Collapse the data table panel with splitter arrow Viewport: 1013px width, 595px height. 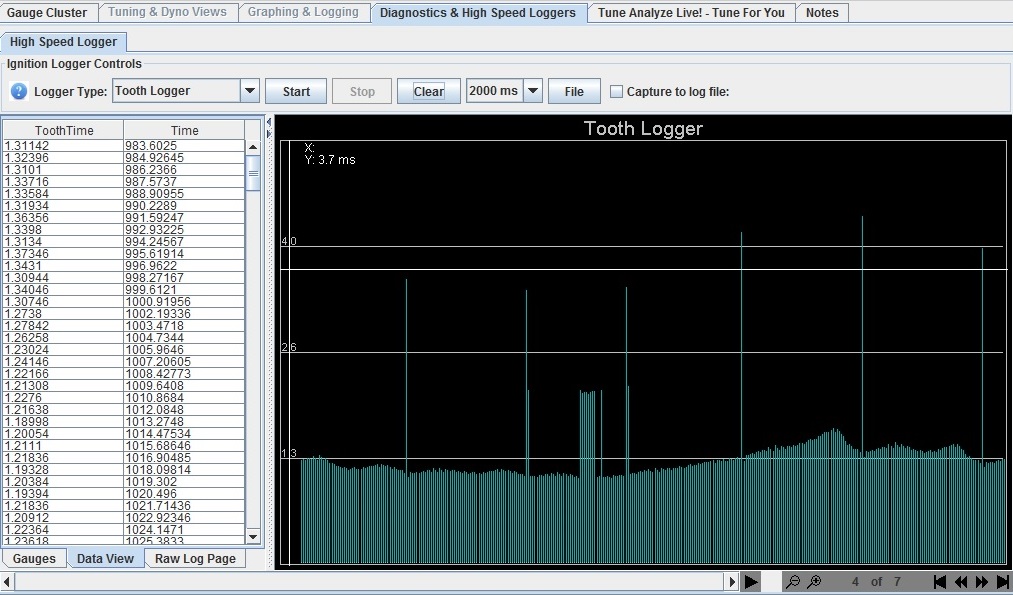(268, 122)
